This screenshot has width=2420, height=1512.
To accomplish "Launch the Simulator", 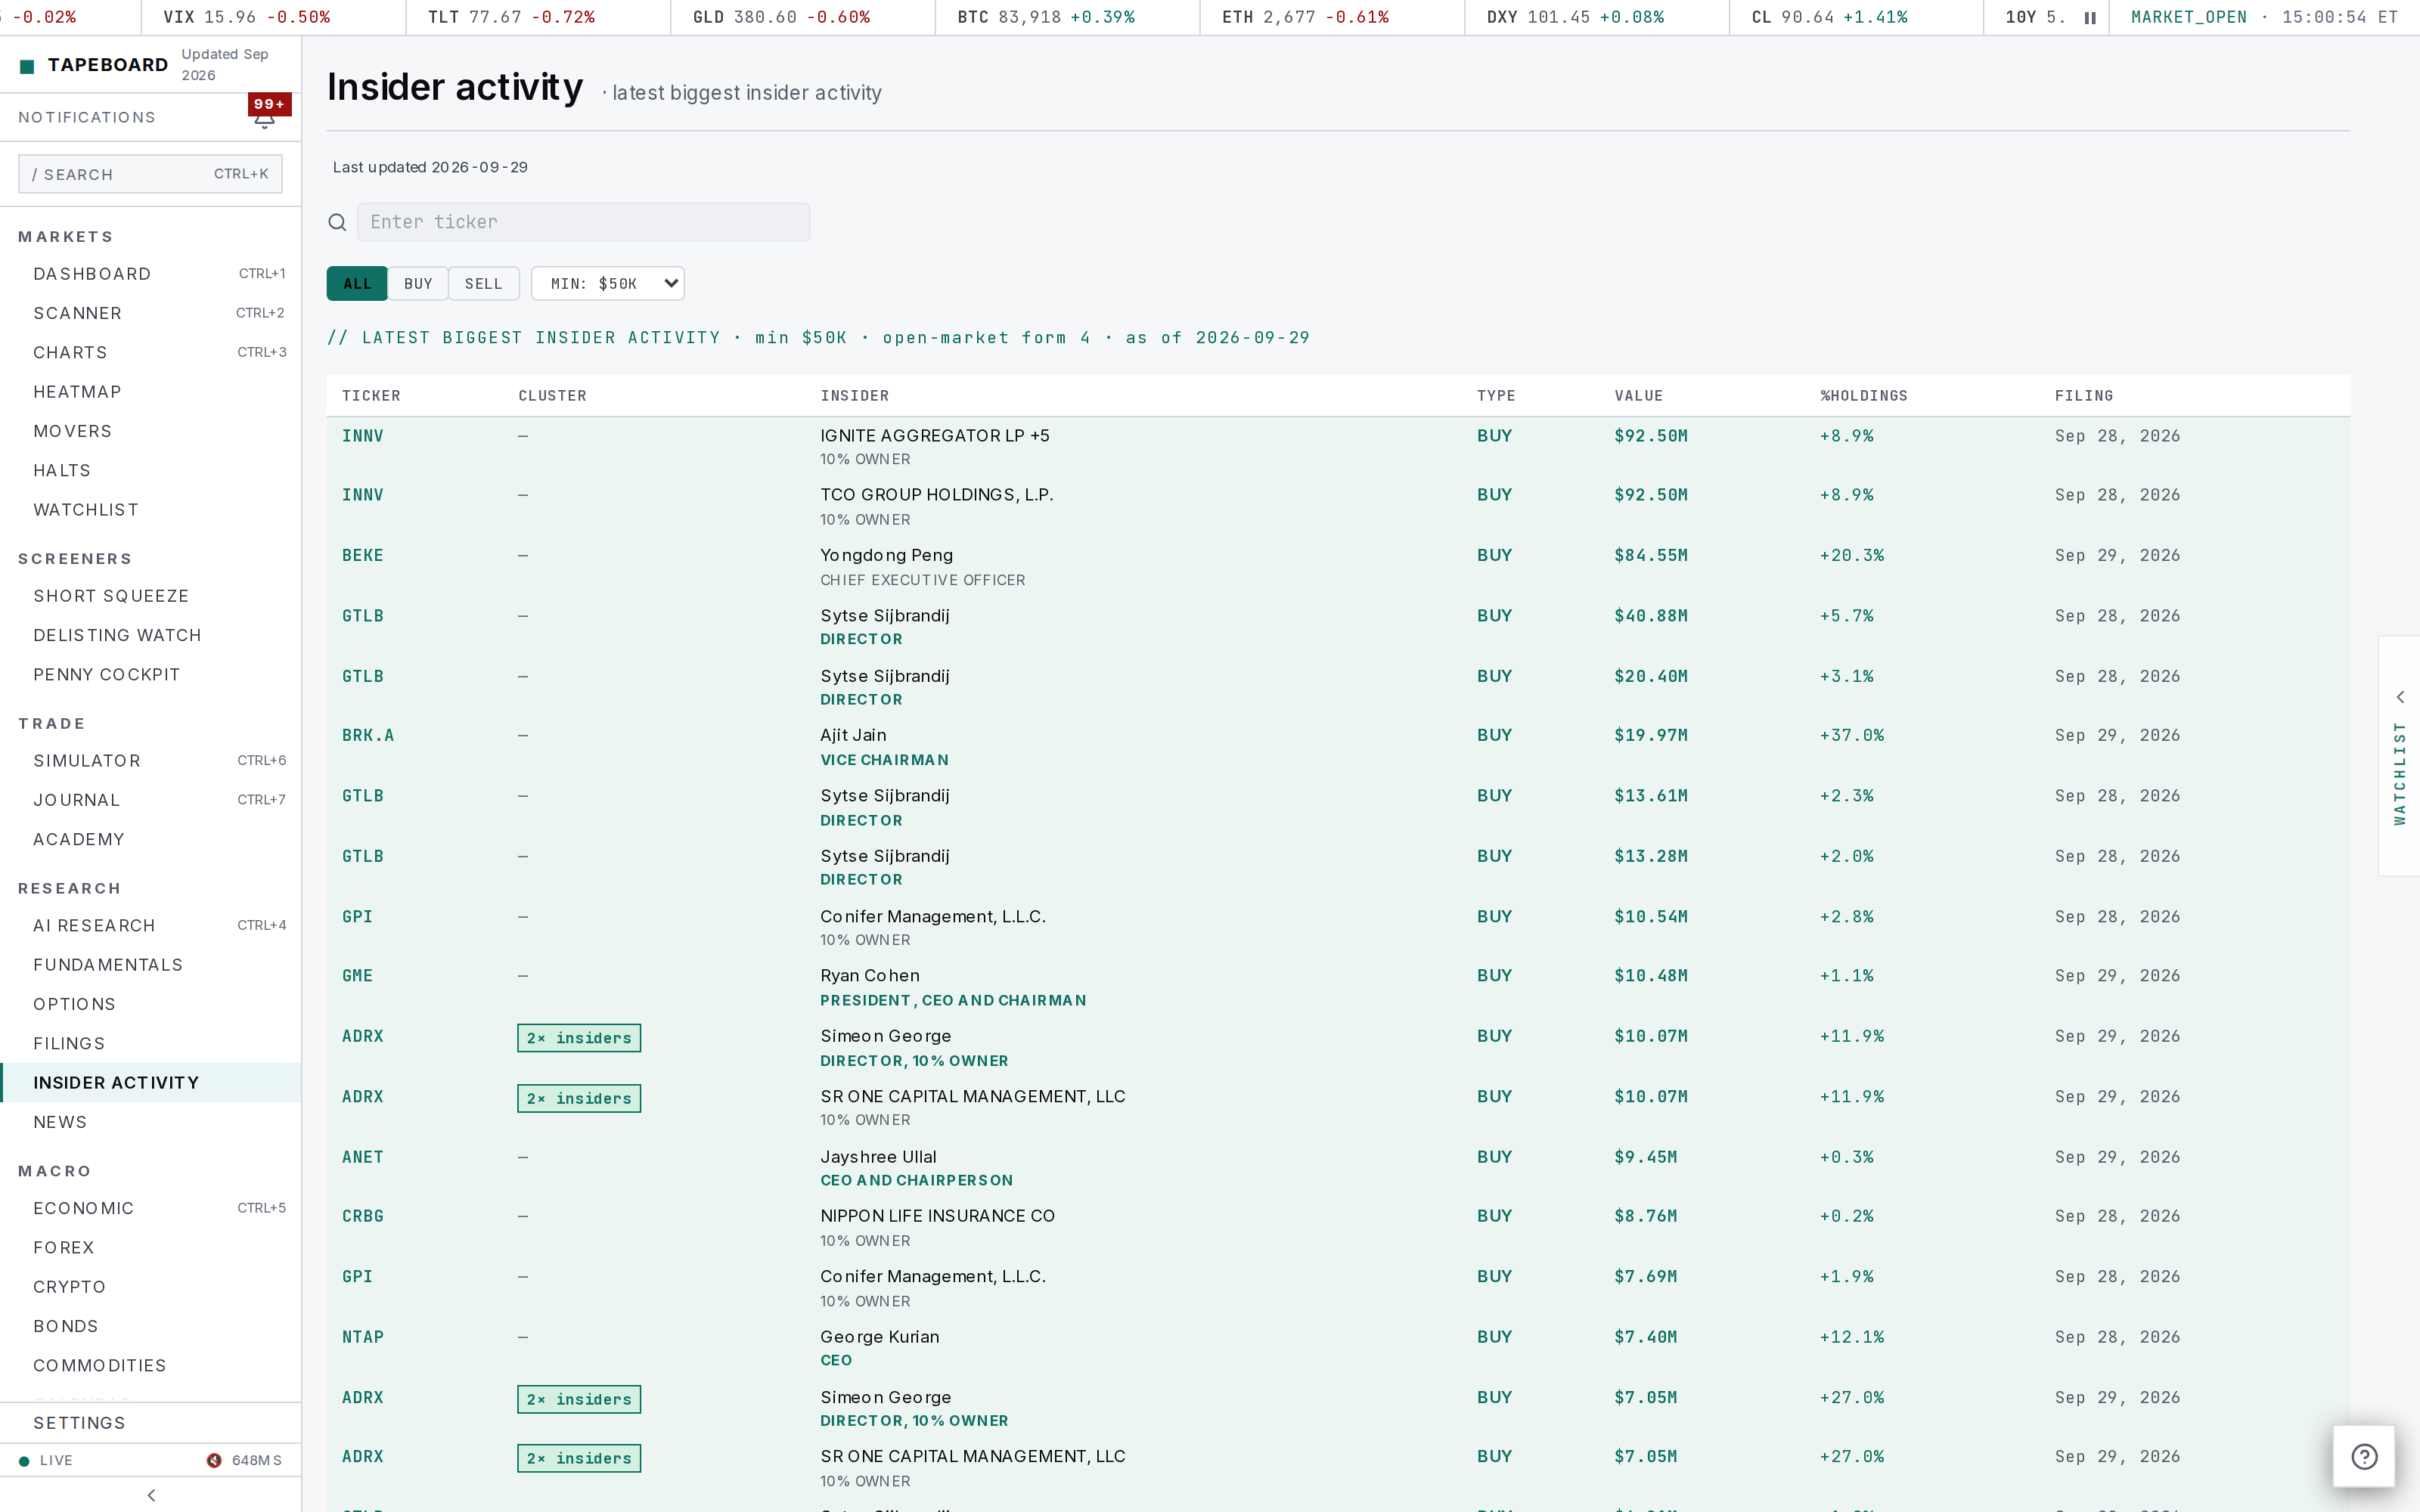I will tap(150, 761).
